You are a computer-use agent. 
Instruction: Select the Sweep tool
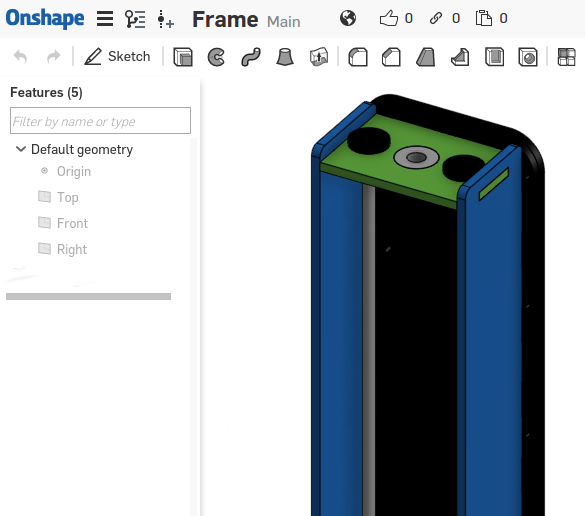coord(251,57)
